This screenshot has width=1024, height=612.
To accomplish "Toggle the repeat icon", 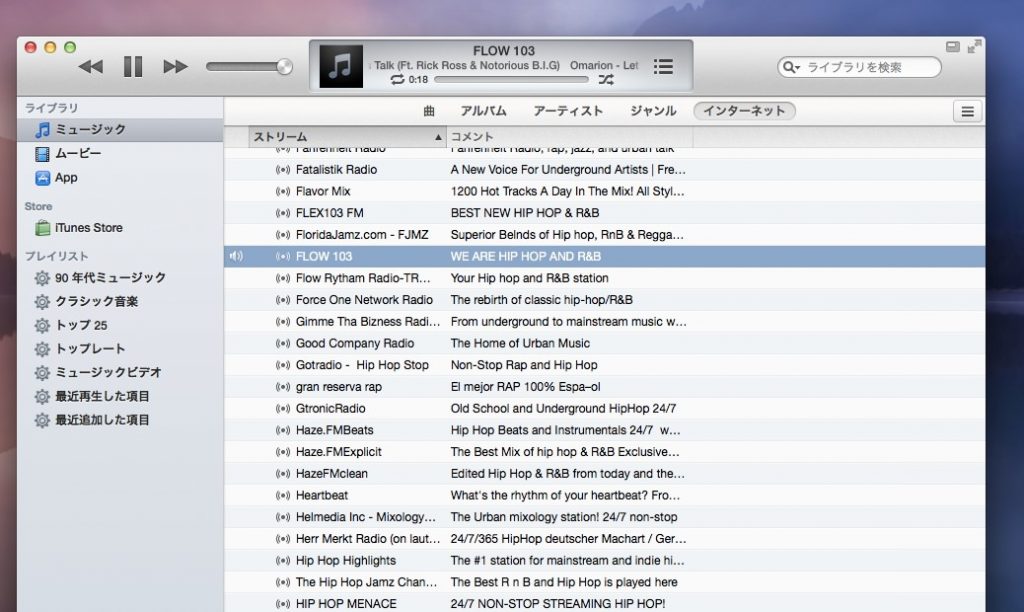I will point(397,80).
